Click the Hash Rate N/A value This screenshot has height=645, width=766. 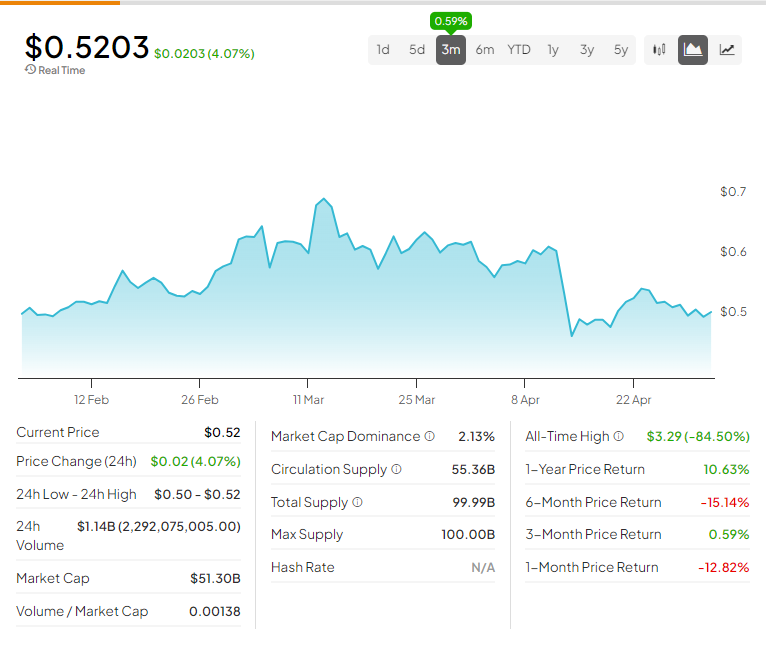pos(483,567)
